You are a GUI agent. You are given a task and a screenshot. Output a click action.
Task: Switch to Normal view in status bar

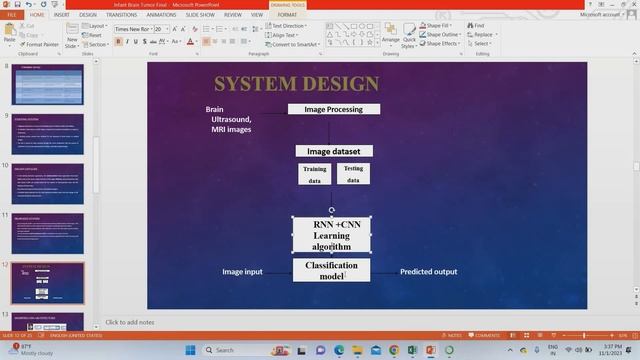click(x=513, y=336)
